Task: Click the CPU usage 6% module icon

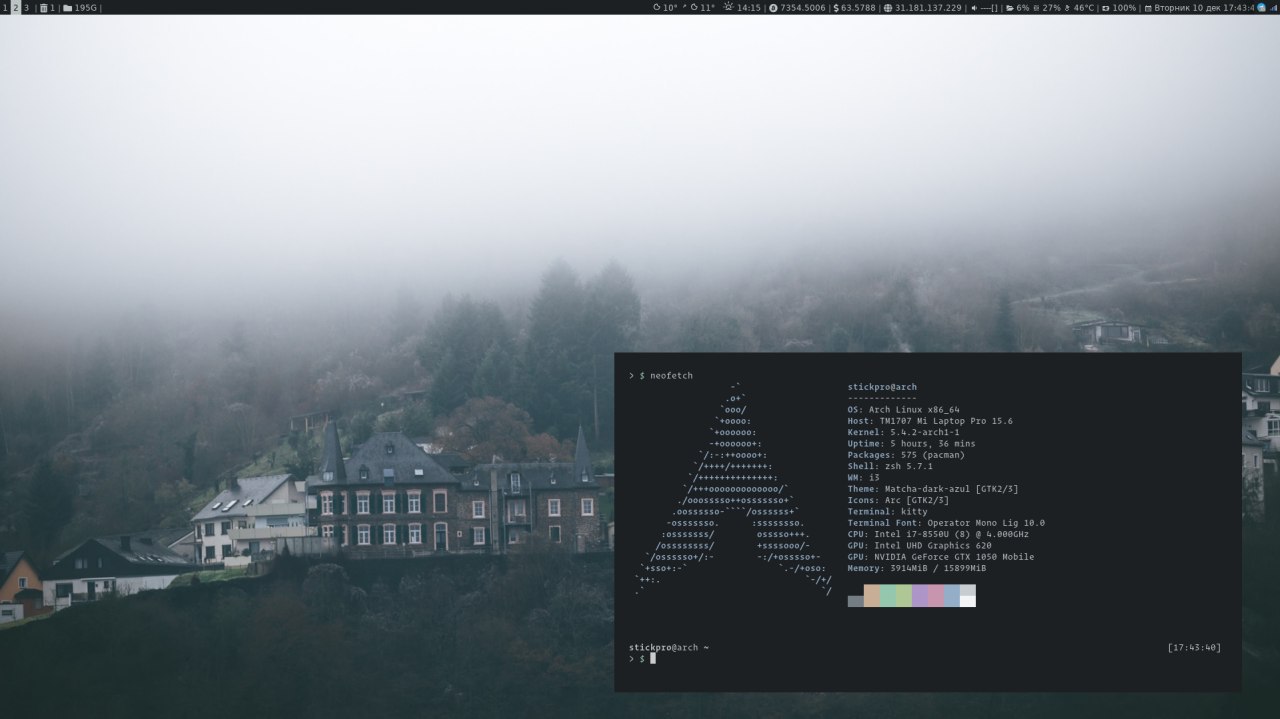Action: pos(1010,7)
